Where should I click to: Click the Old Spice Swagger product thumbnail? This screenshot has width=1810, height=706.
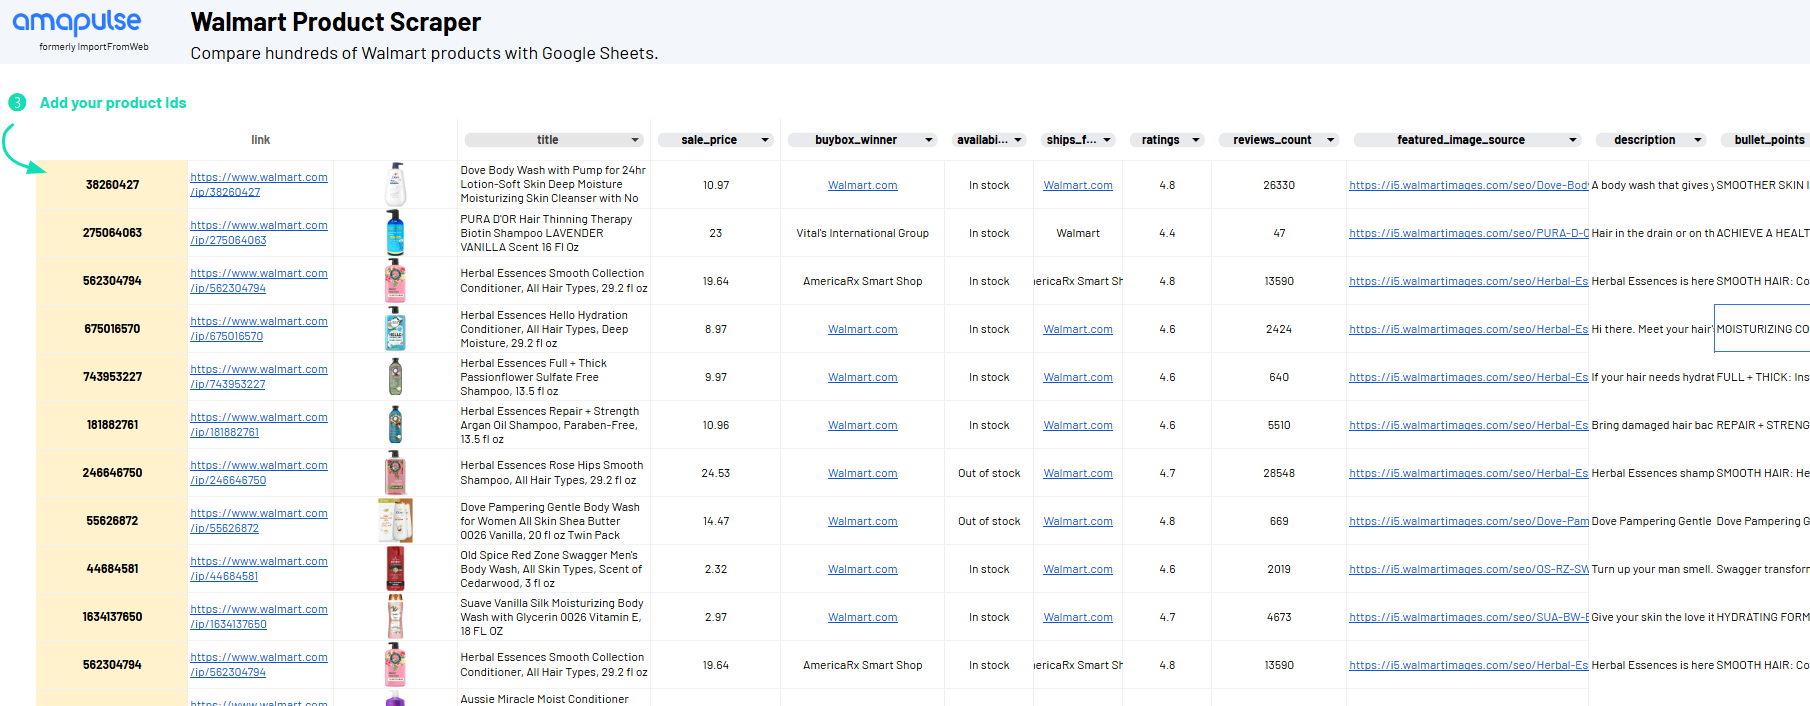(x=396, y=569)
